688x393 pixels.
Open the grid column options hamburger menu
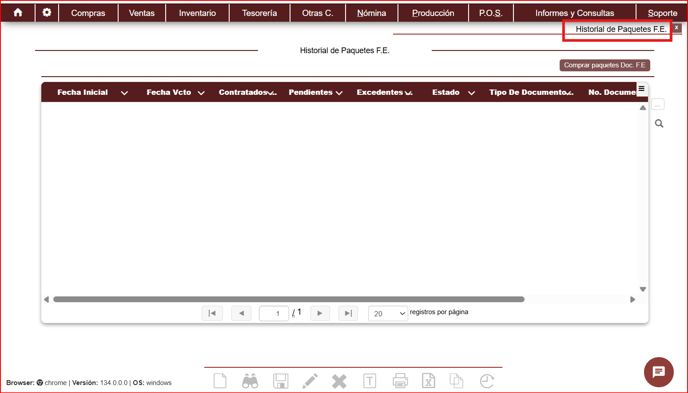(641, 89)
